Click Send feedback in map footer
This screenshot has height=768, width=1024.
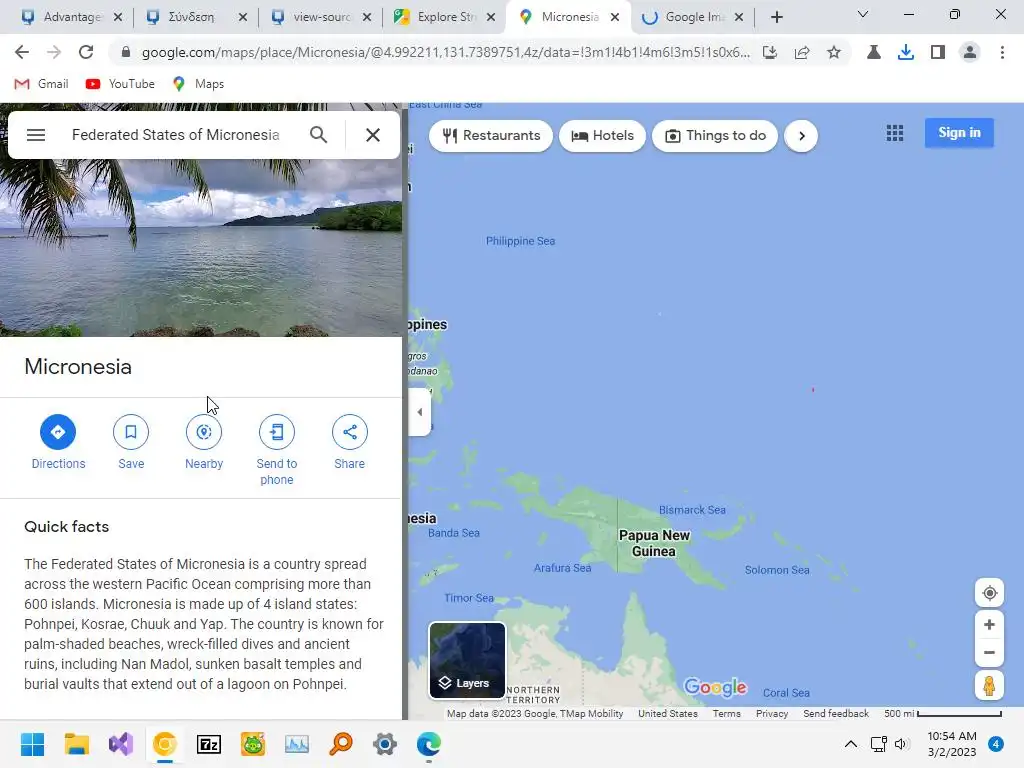tap(836, 714)
